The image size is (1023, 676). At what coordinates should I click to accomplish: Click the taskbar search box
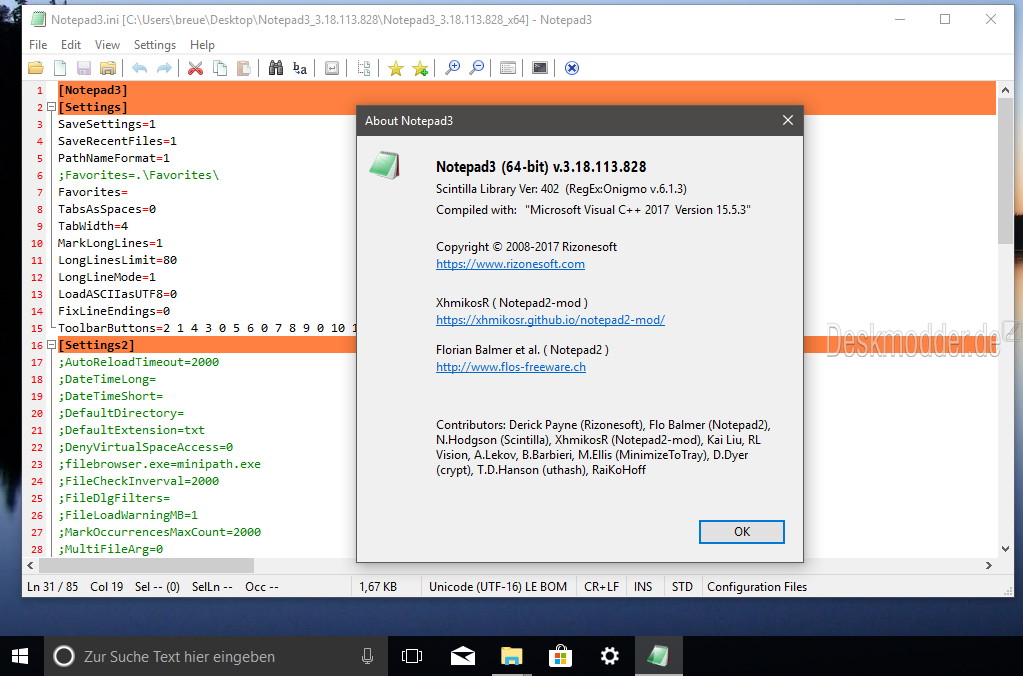[x=215, y=656]
